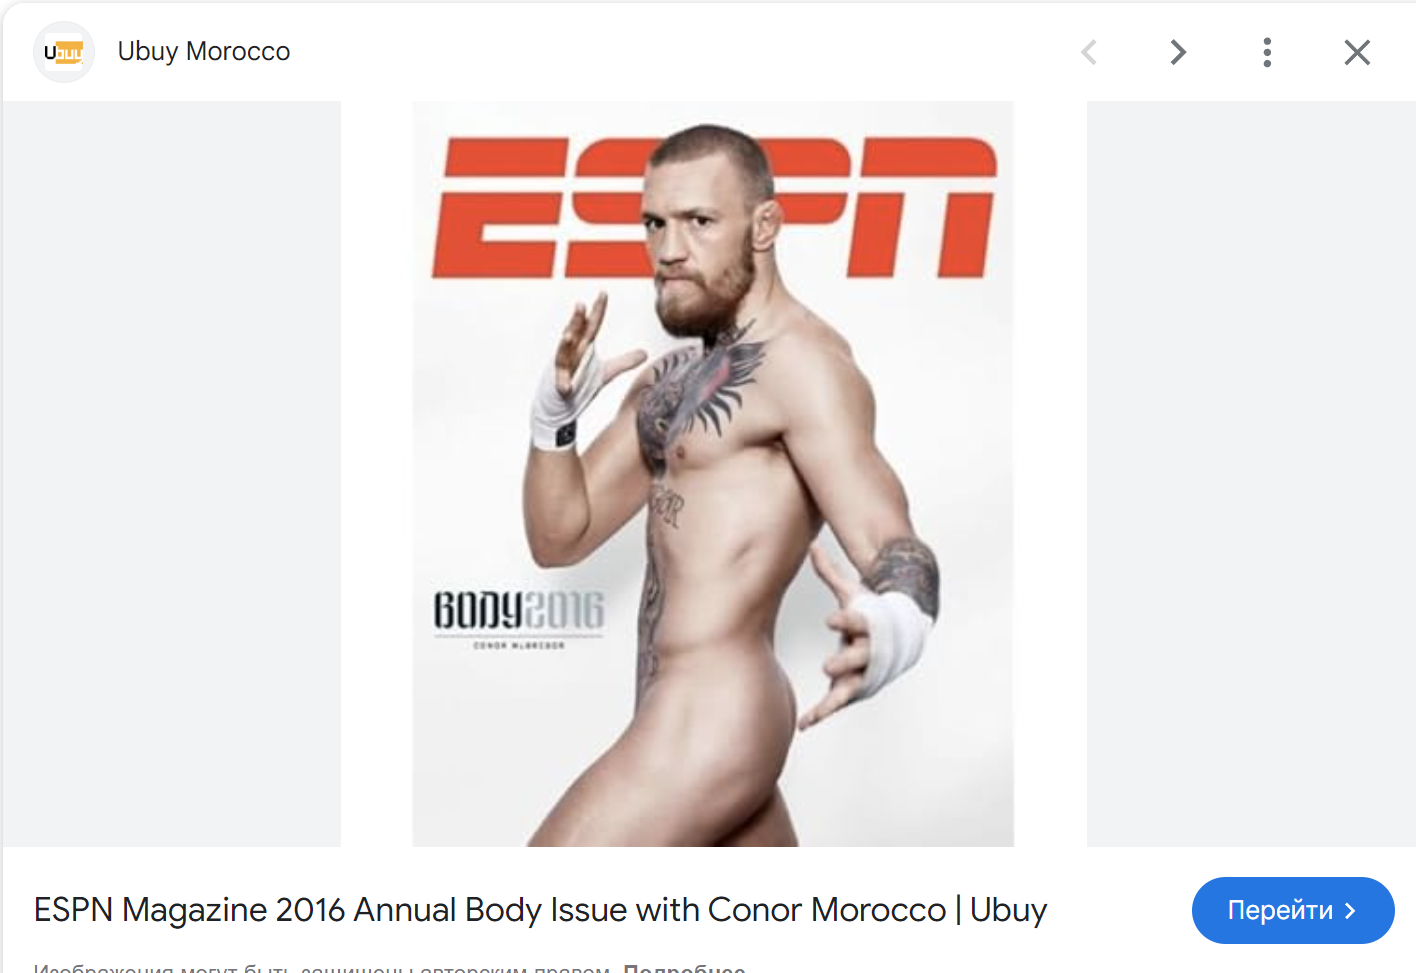Click the Перейти visit button
This screenshot has height=973, width=1416.
pyautogui.click(x=1293, y=910)
